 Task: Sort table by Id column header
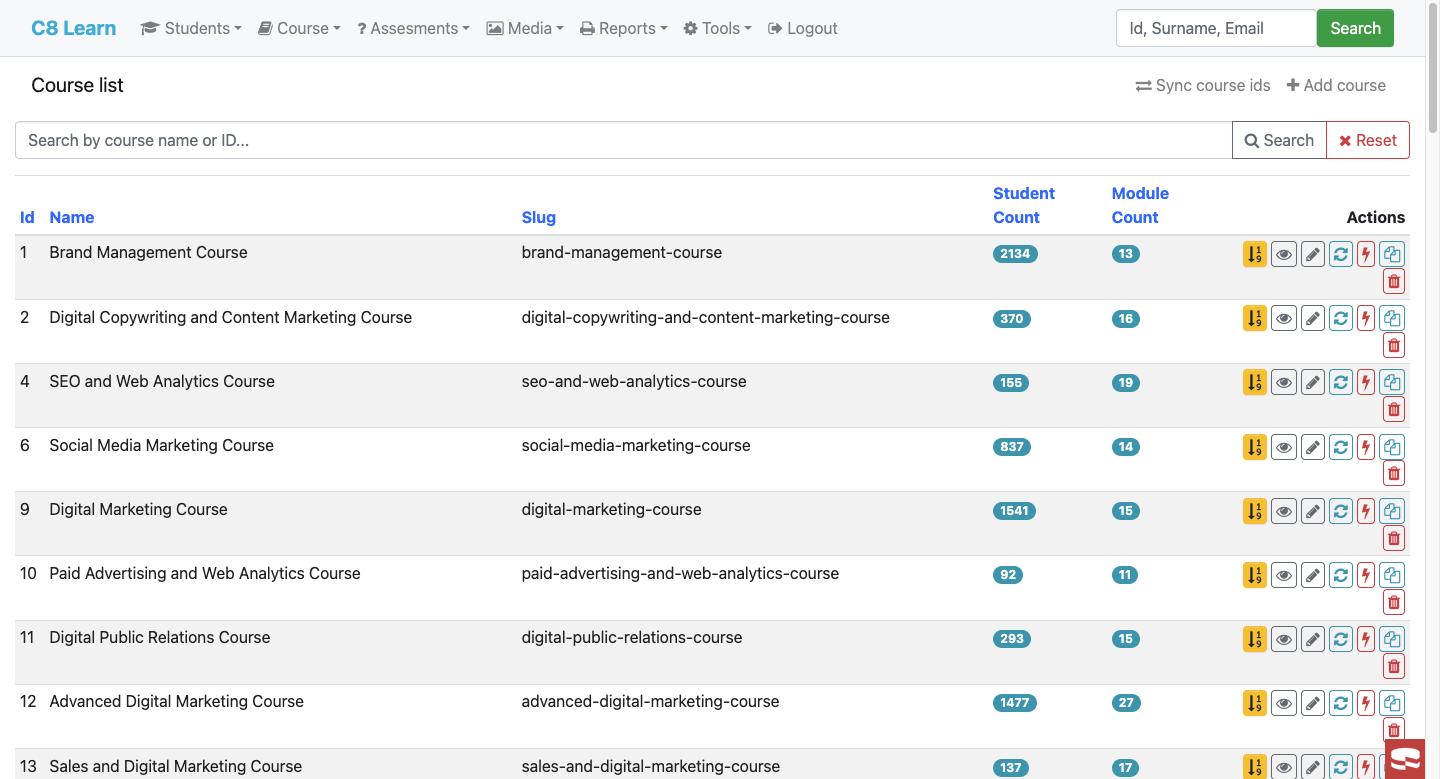[27, 217]
